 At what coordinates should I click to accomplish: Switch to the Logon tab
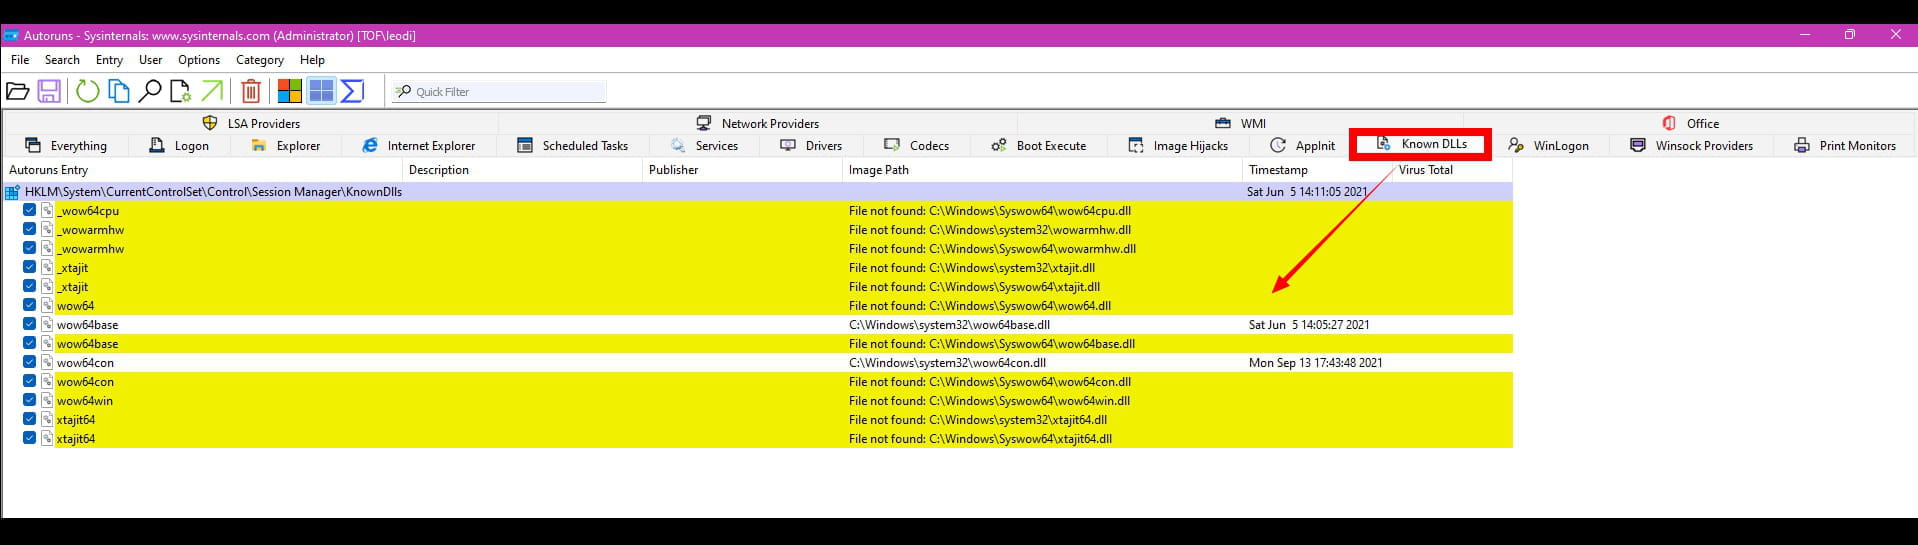coord(179,145)
